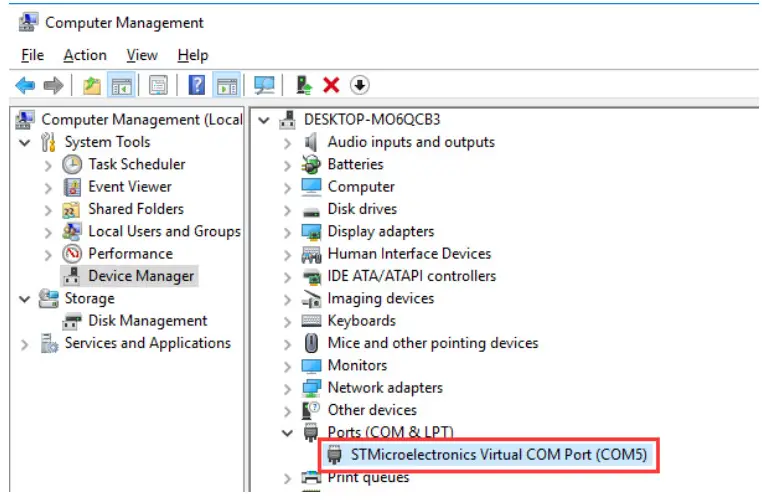Select Device Manager in the tree
Viewport: 762px width, 504px height.
(141, 276)
